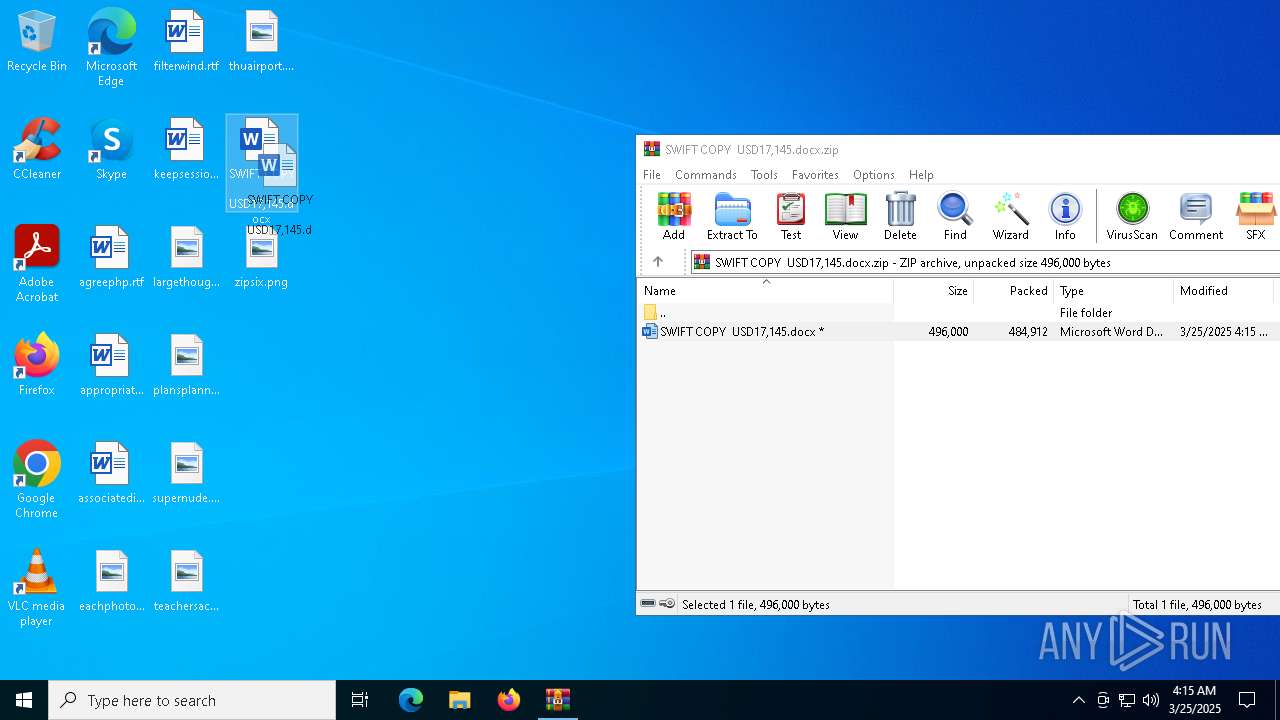1280x720 pixels.
Task: Open the taskbar clock showing 4:15 AM
Action: pos(1194,700)
